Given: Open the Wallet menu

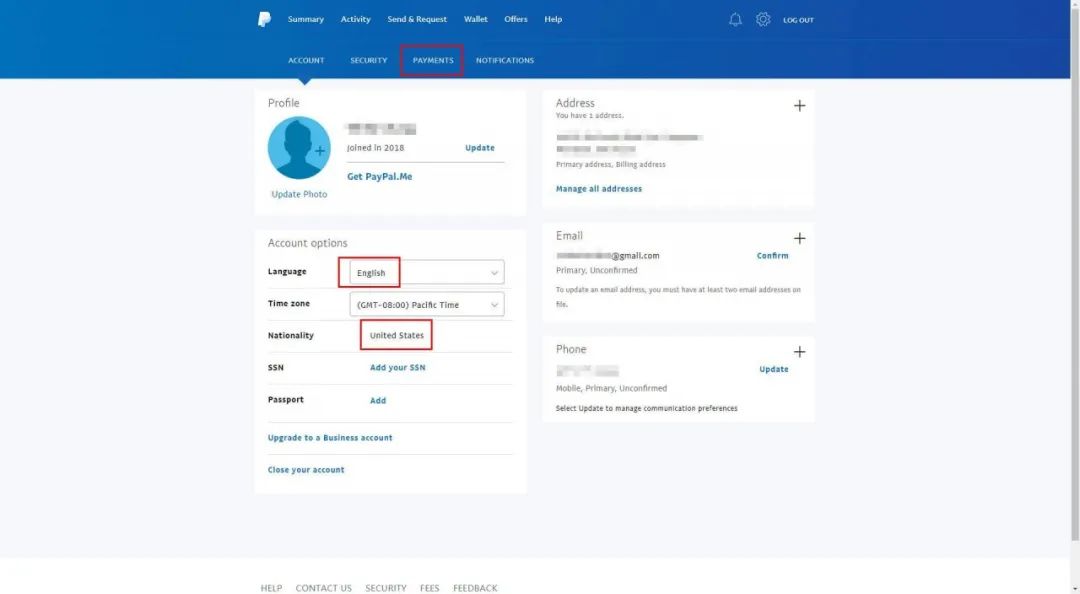Looking at the screenshot, I should pos(475,18).
